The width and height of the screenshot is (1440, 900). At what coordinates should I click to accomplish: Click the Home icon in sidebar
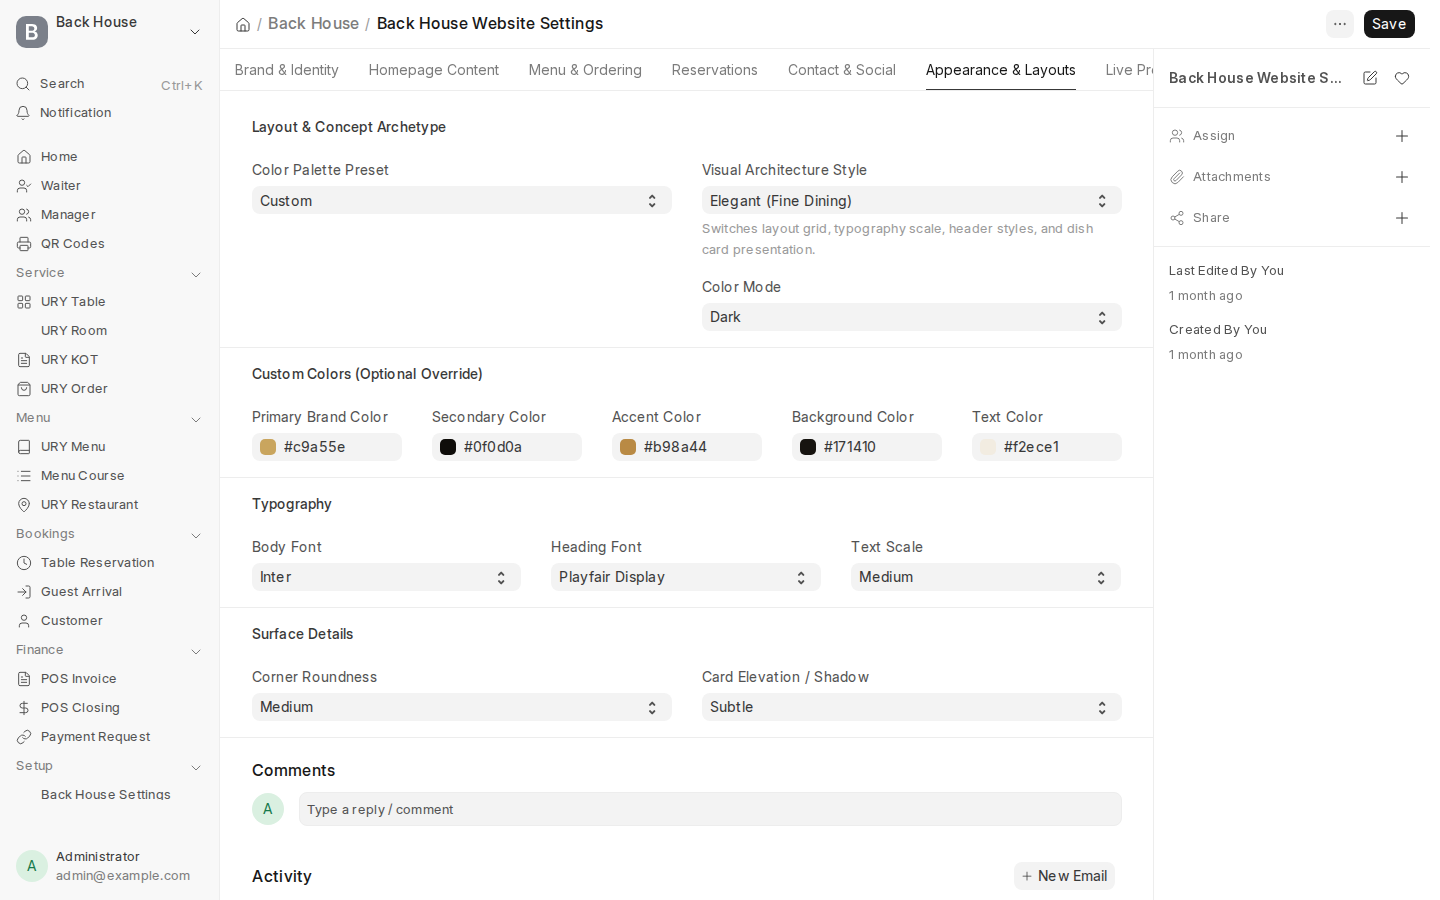(24, 157)
